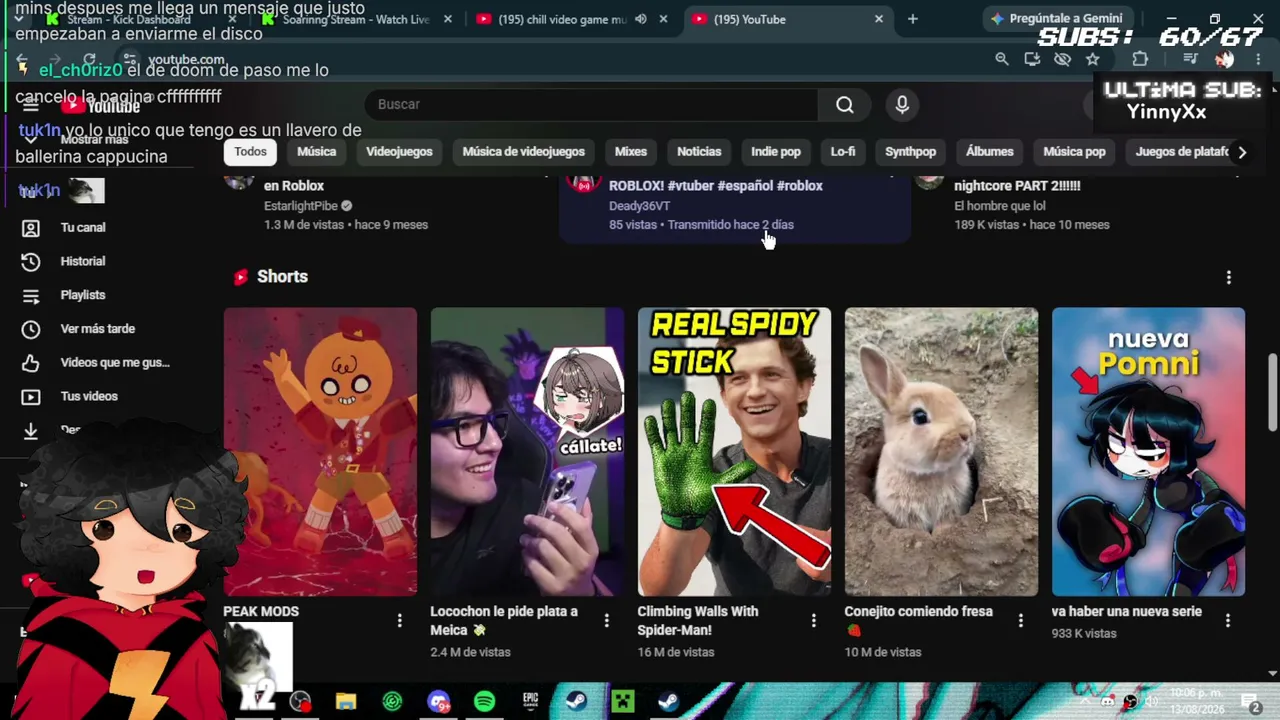Select the Synthpop filter chip
Viewport: 1280px width, 720px height.
coord(910,152)
